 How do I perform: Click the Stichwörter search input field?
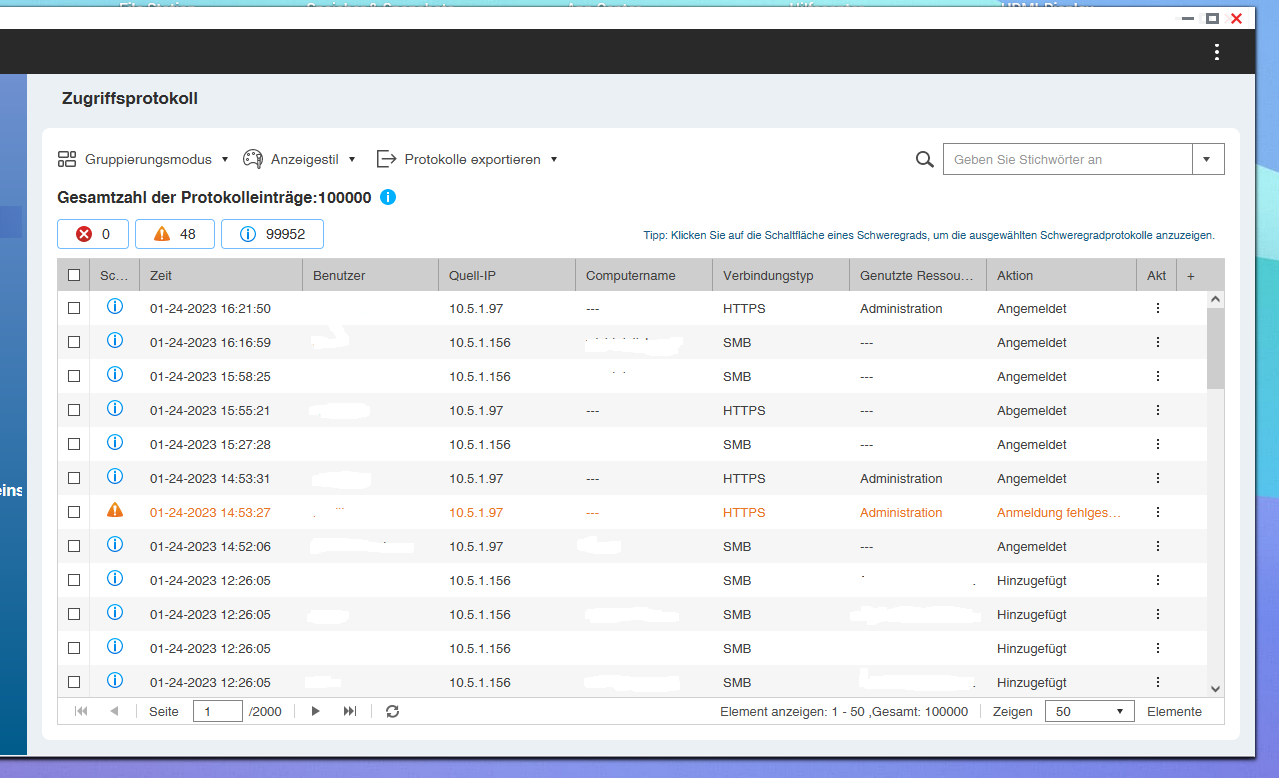click(1067, 159)
